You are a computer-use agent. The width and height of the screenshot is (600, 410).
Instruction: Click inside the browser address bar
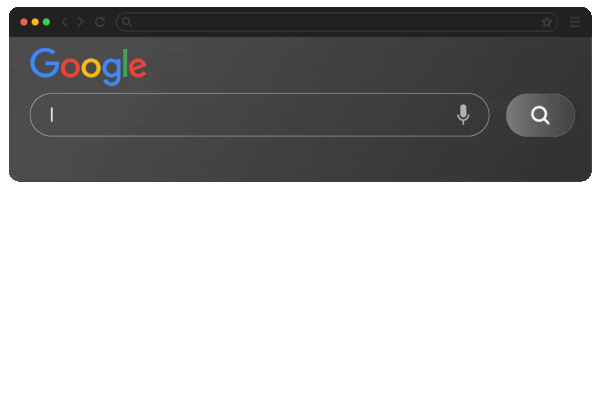tap(337, 22)
